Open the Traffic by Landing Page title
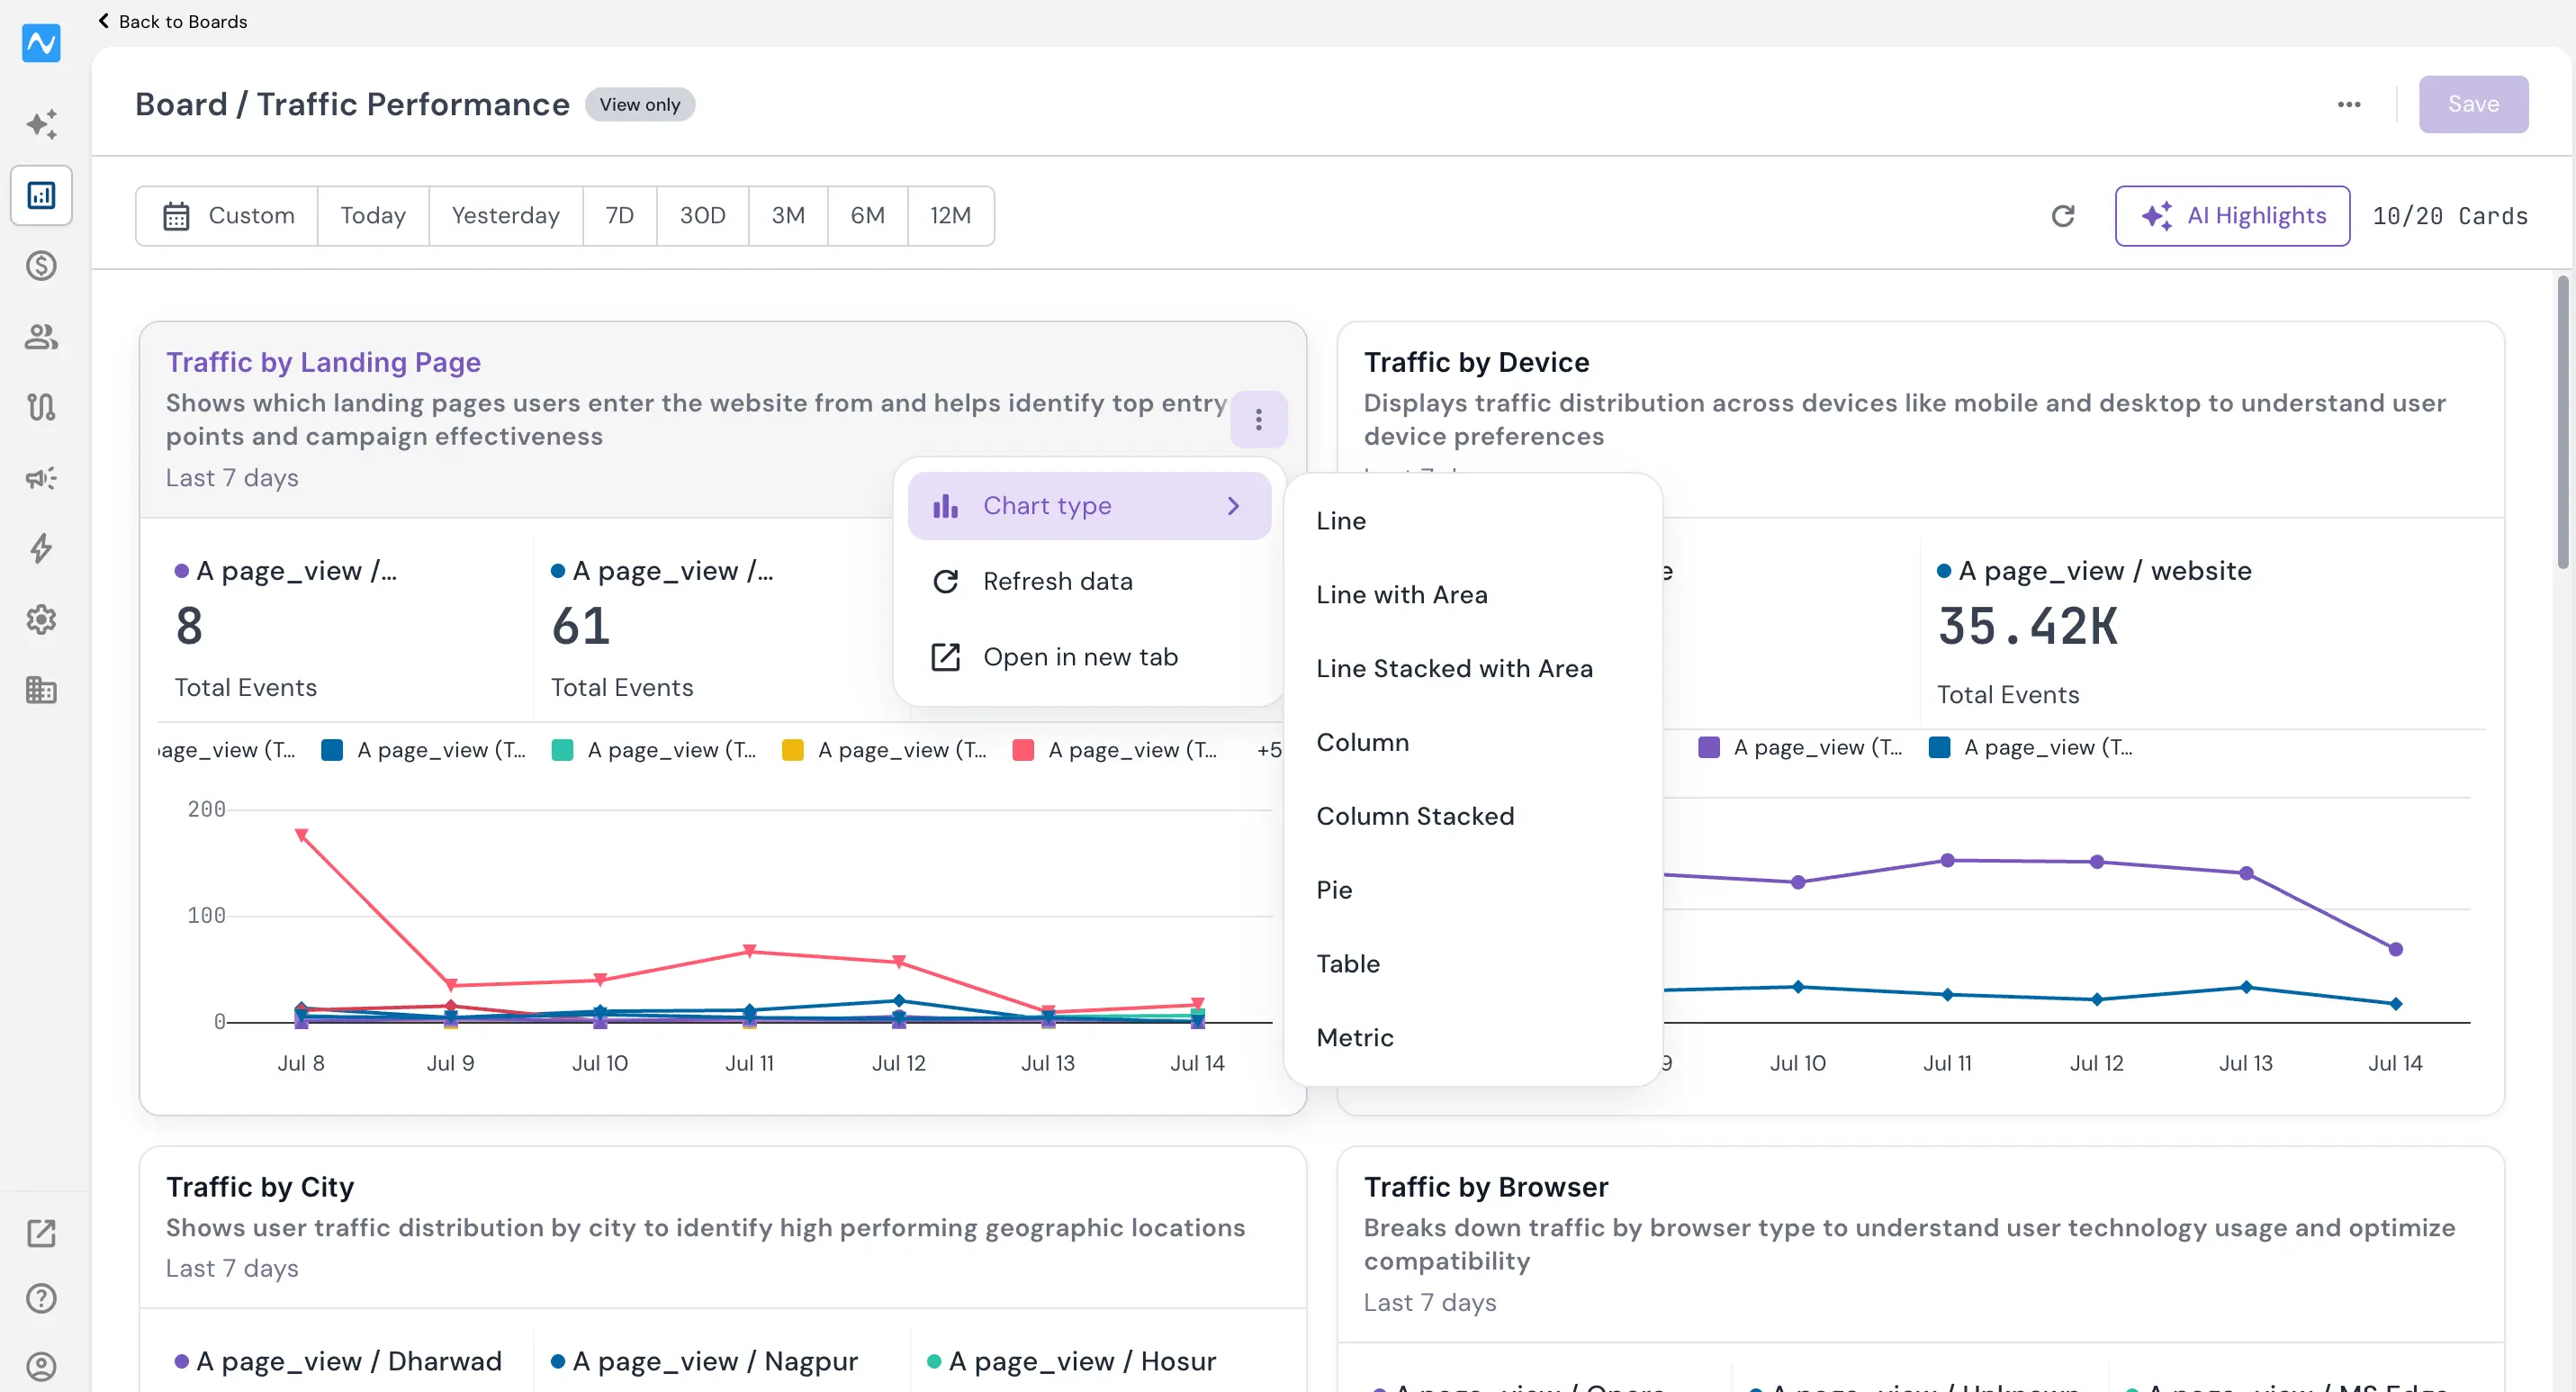2576x1392 pixels. click(x=323, y=362)
